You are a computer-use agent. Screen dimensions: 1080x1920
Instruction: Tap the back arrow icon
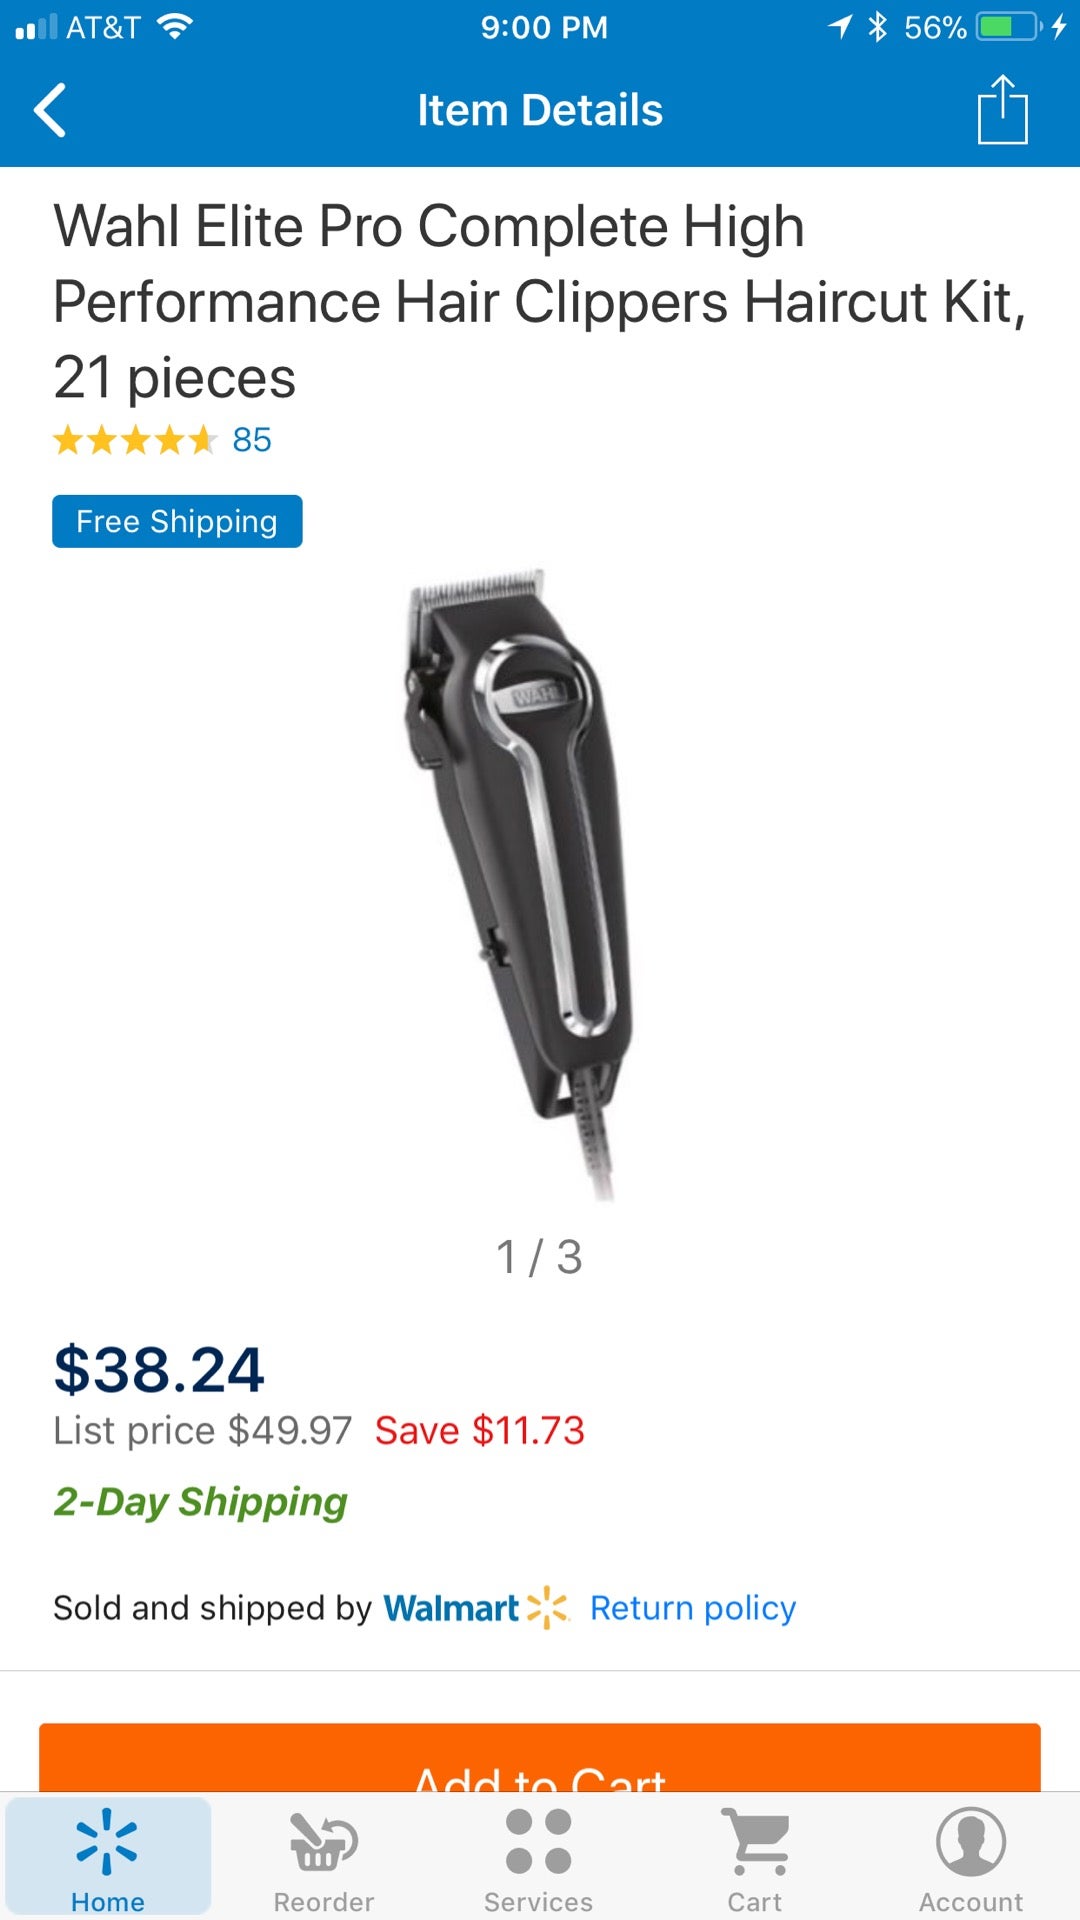click(x=50, y=110)
